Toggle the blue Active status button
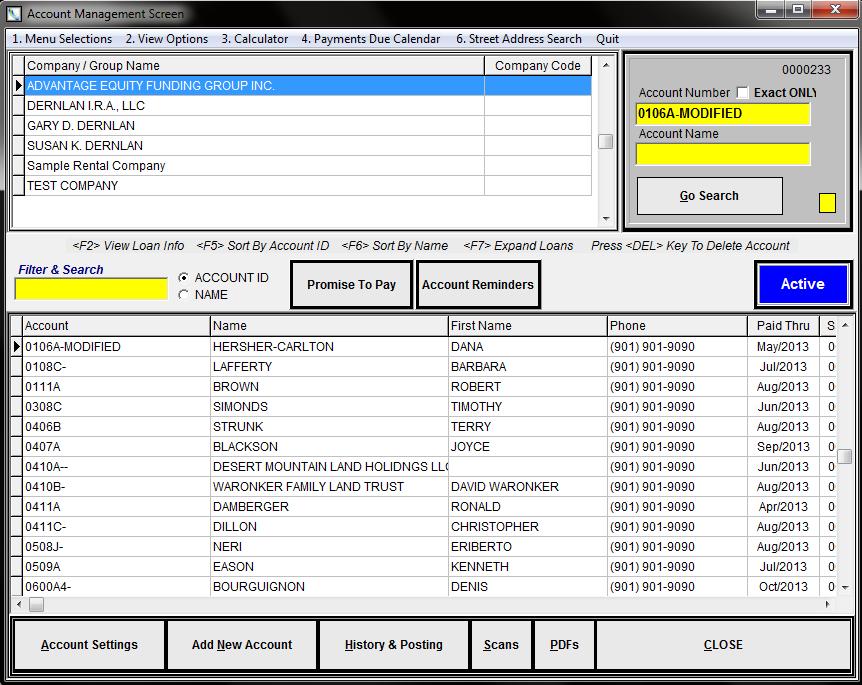 tap(803, 284)
